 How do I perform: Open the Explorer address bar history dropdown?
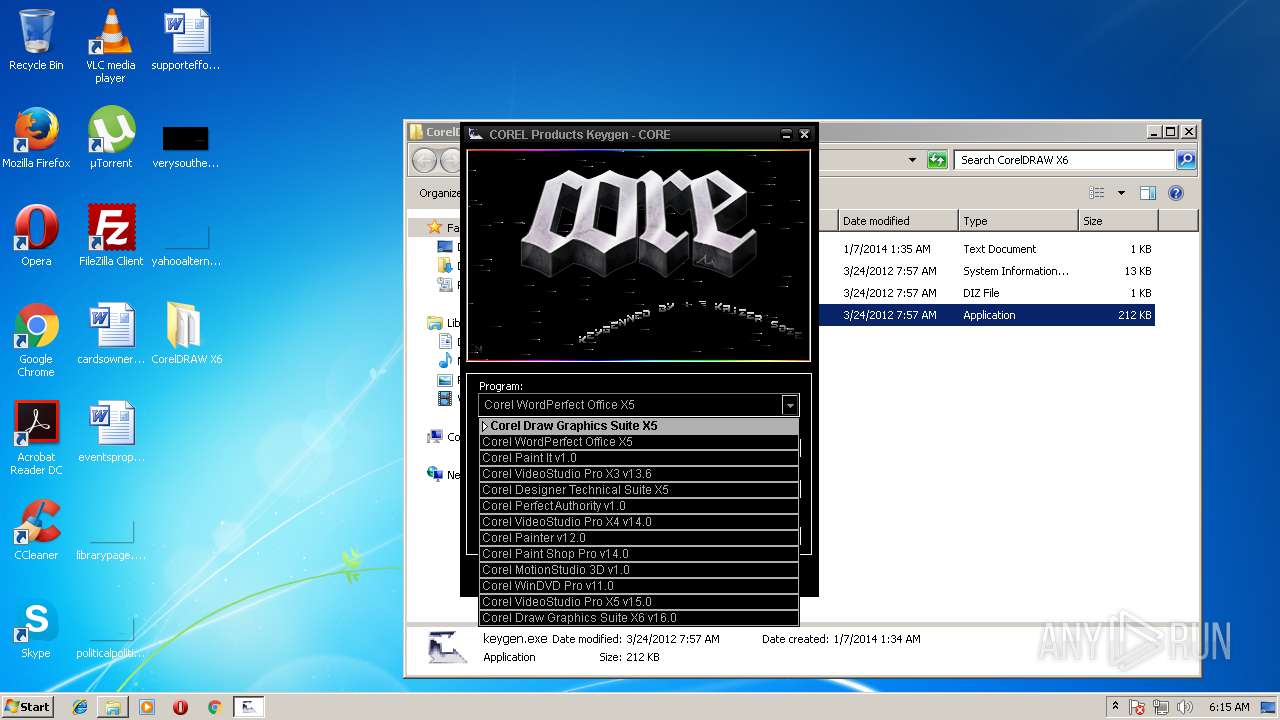click(912, 160)
